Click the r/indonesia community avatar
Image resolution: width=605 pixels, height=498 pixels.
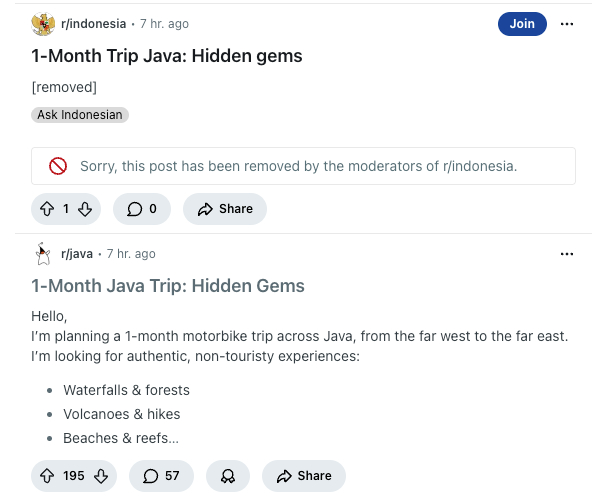(43, 24)
